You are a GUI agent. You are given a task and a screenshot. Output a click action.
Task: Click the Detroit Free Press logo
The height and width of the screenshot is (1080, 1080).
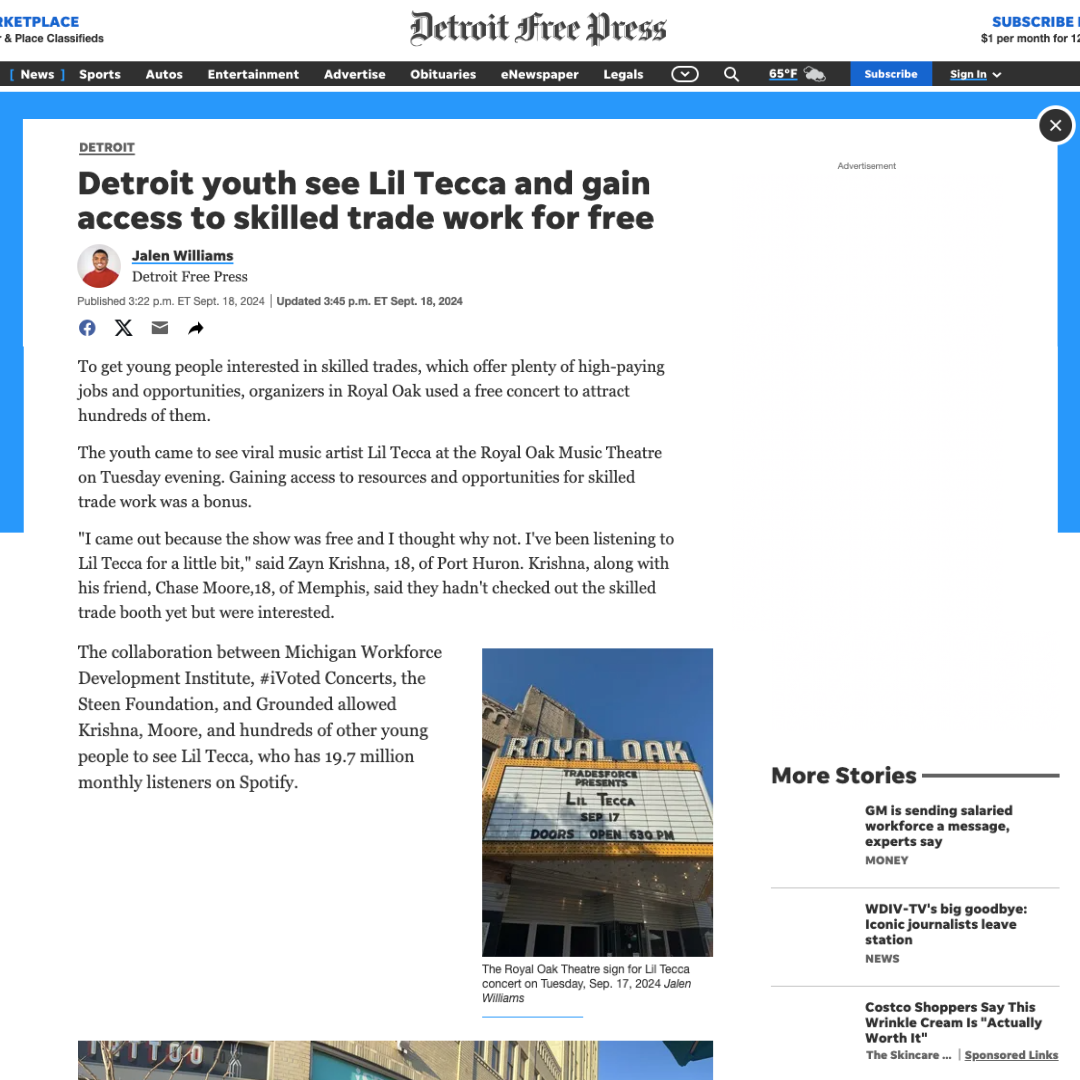coord(538,28)
